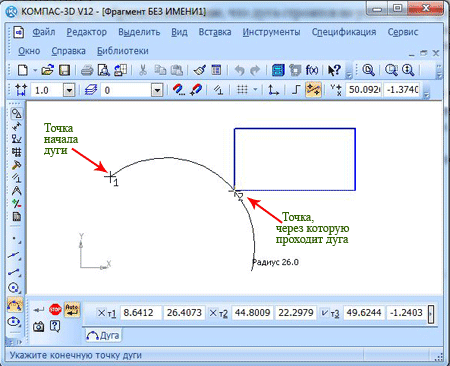The width and height of the screenshot is (450, 366).
Task: Select the Edit hammer tool panel
Action: [x=16, y=165]
